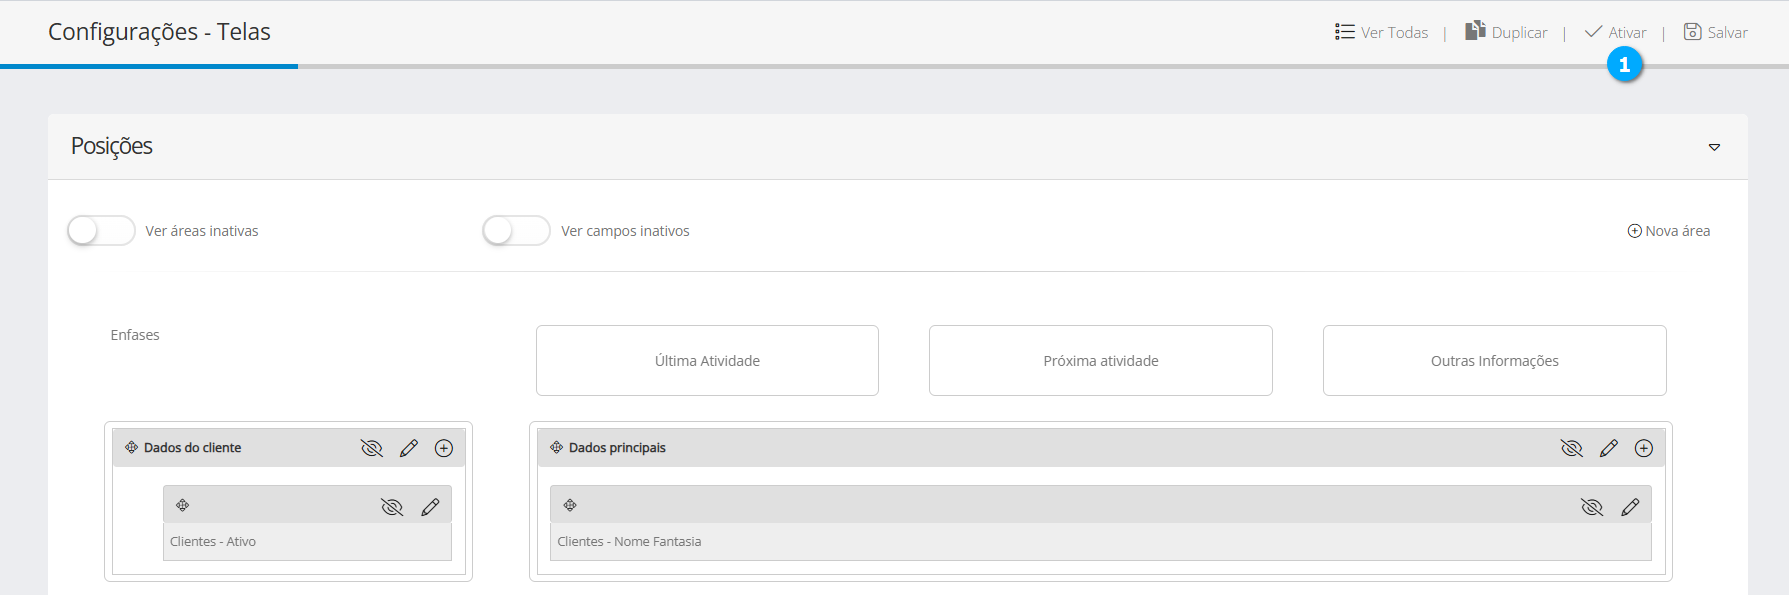Hide the Clientes - Nome Fantasia field
The height and width of the screenshot is (595, 1789).
point(1592,507)
